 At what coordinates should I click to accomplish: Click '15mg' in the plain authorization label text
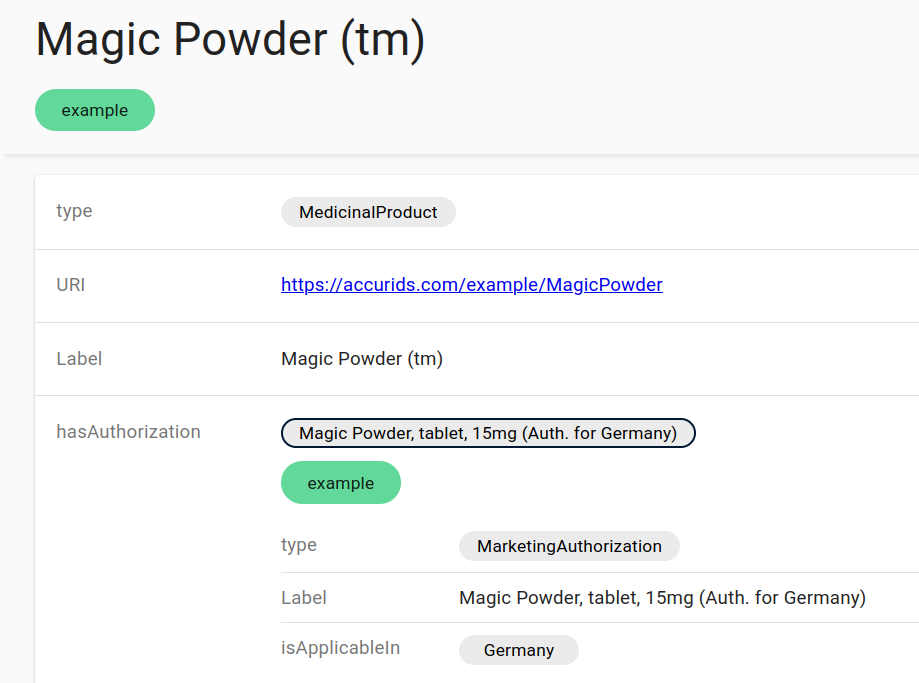669,598
